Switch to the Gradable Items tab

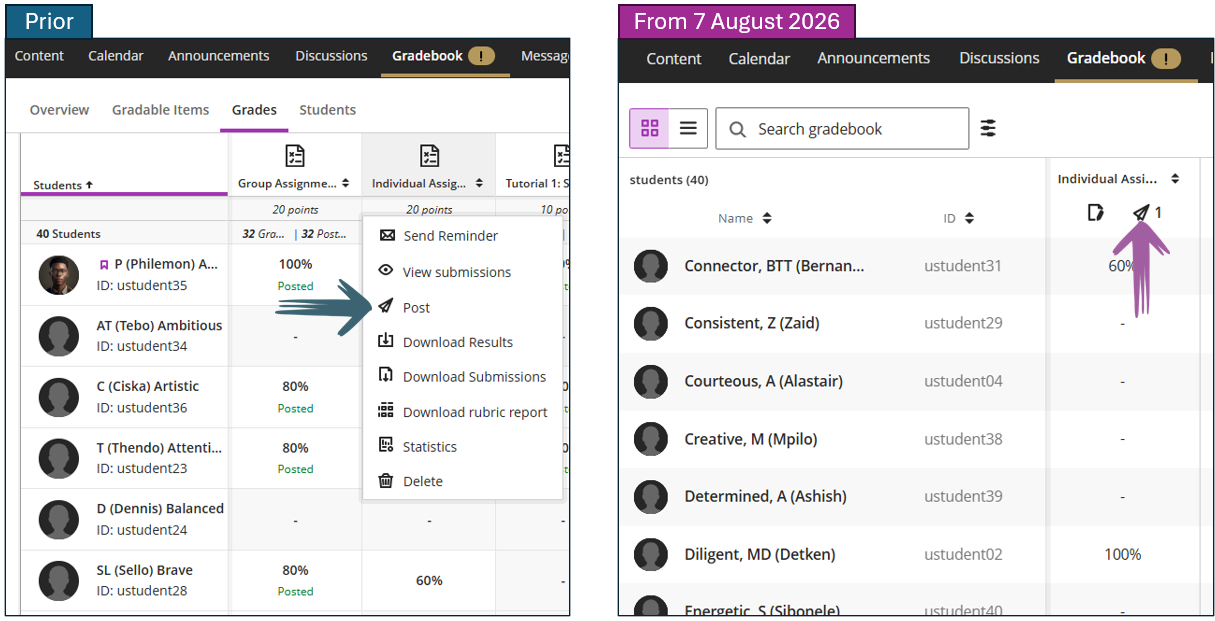coord(161,110)
